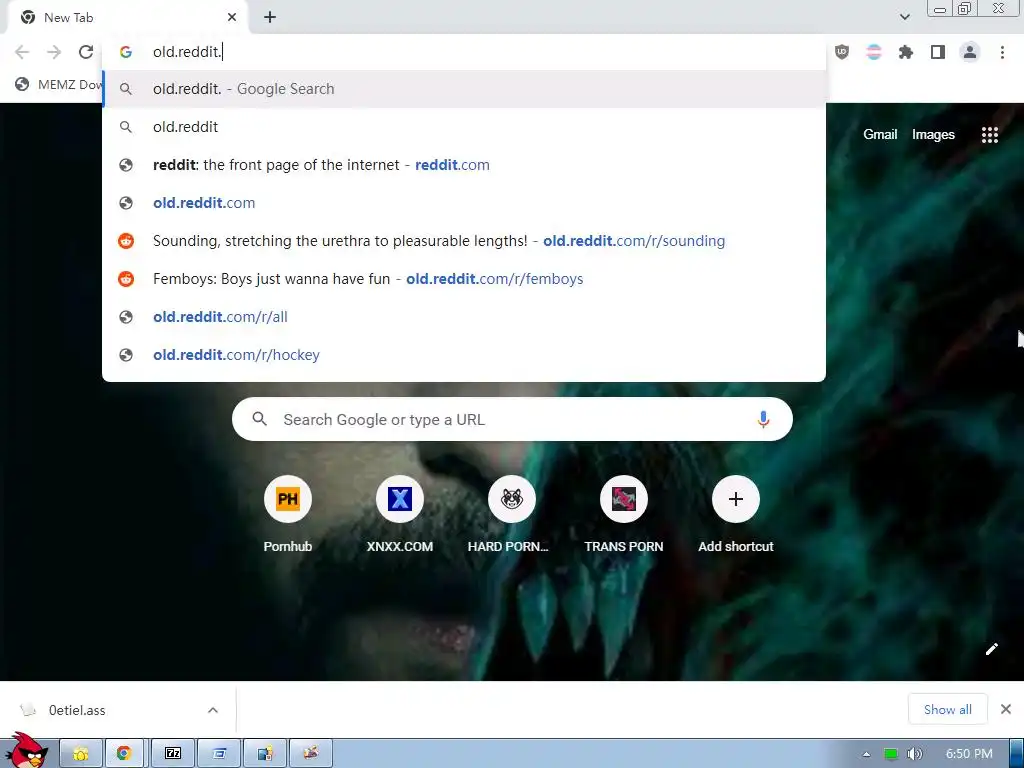Image resolution: width=1024 pixels, height=768 pixels.
Task: Open the Angry Birds start button
Action: (x=27, y=751)
